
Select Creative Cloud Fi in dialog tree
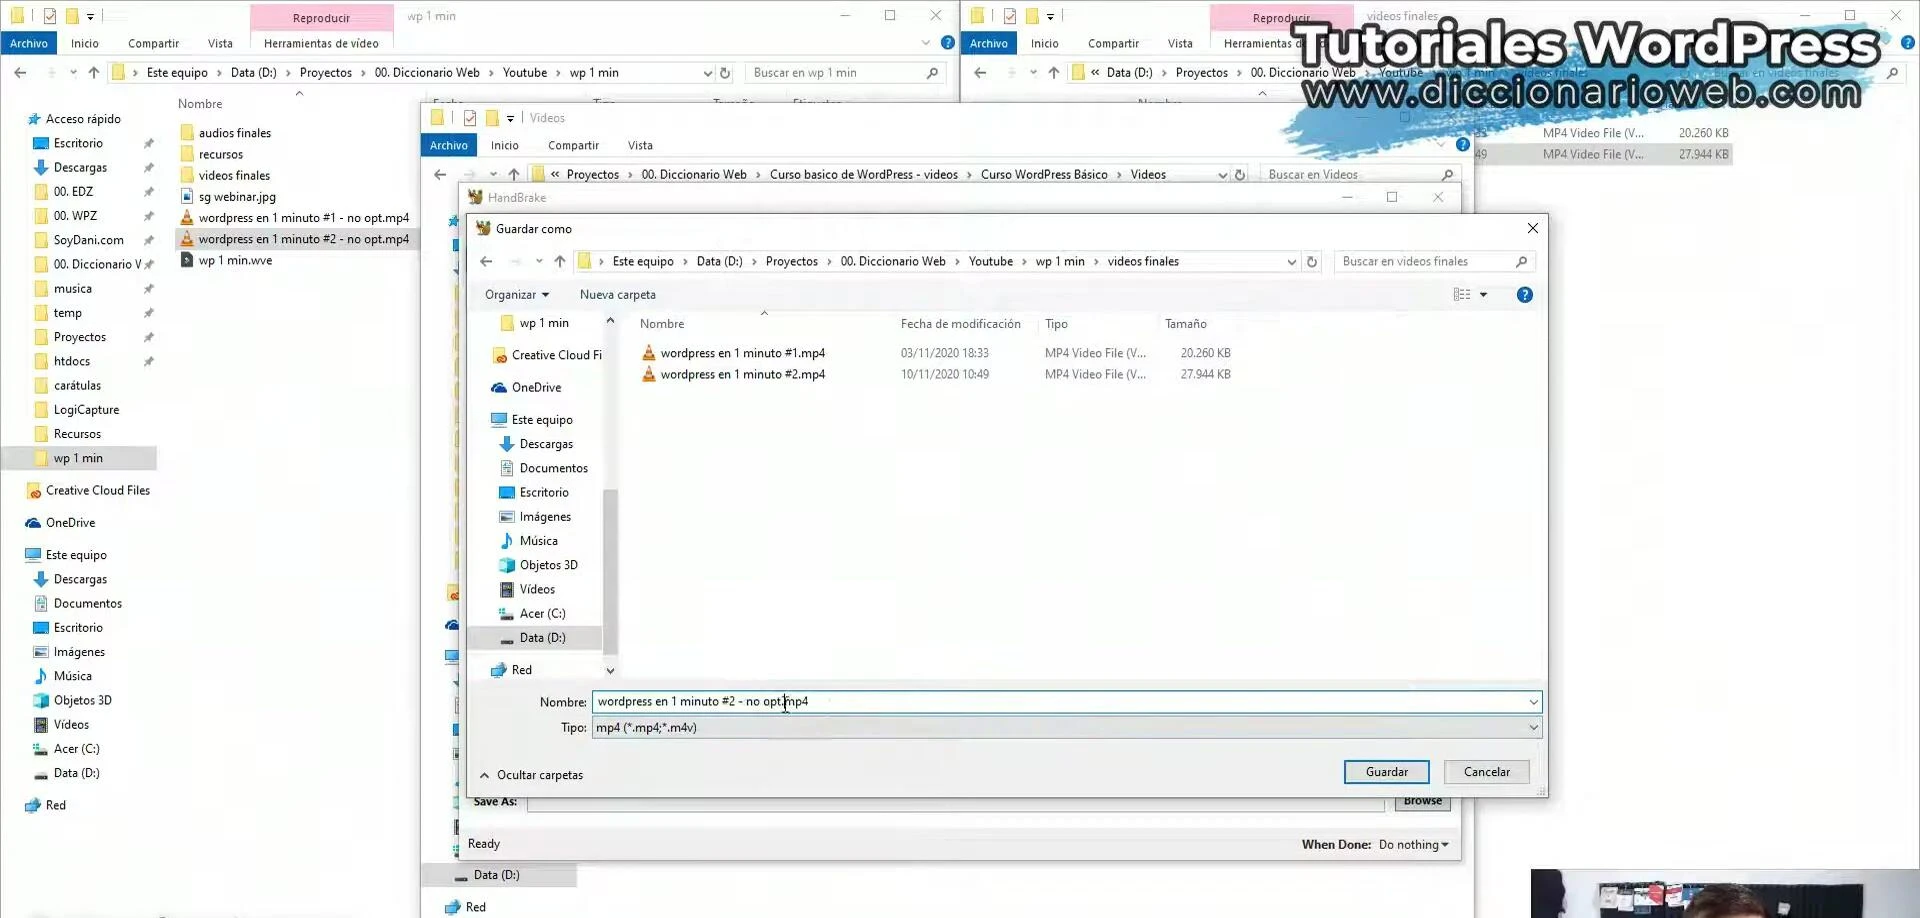pos(547,355)
